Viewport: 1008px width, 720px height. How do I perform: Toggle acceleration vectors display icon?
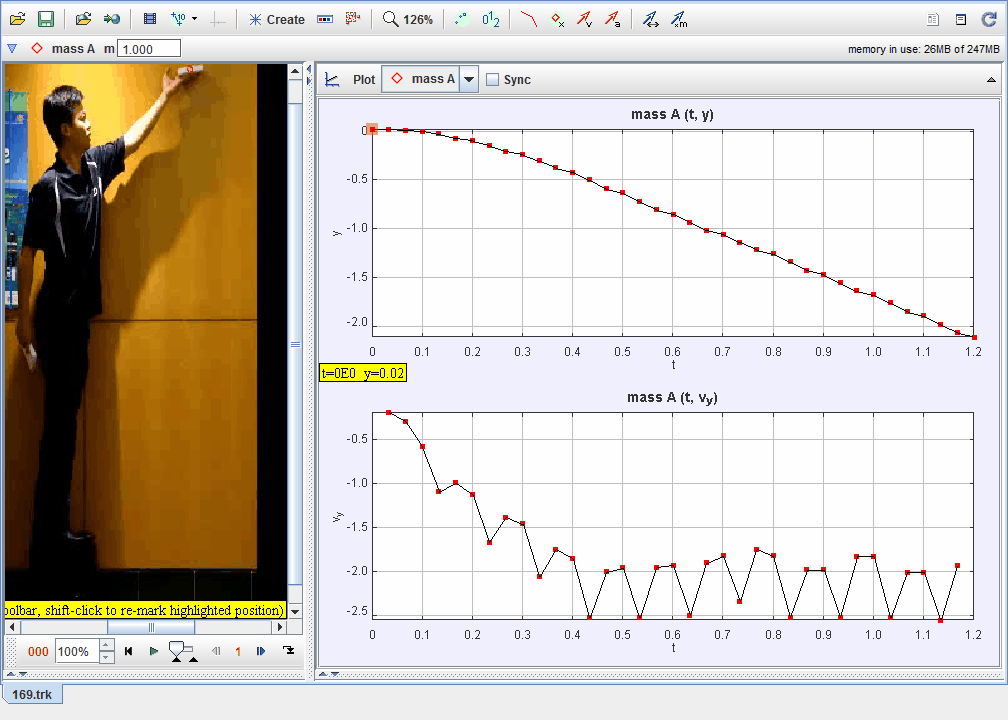click(x=612, y=19)
